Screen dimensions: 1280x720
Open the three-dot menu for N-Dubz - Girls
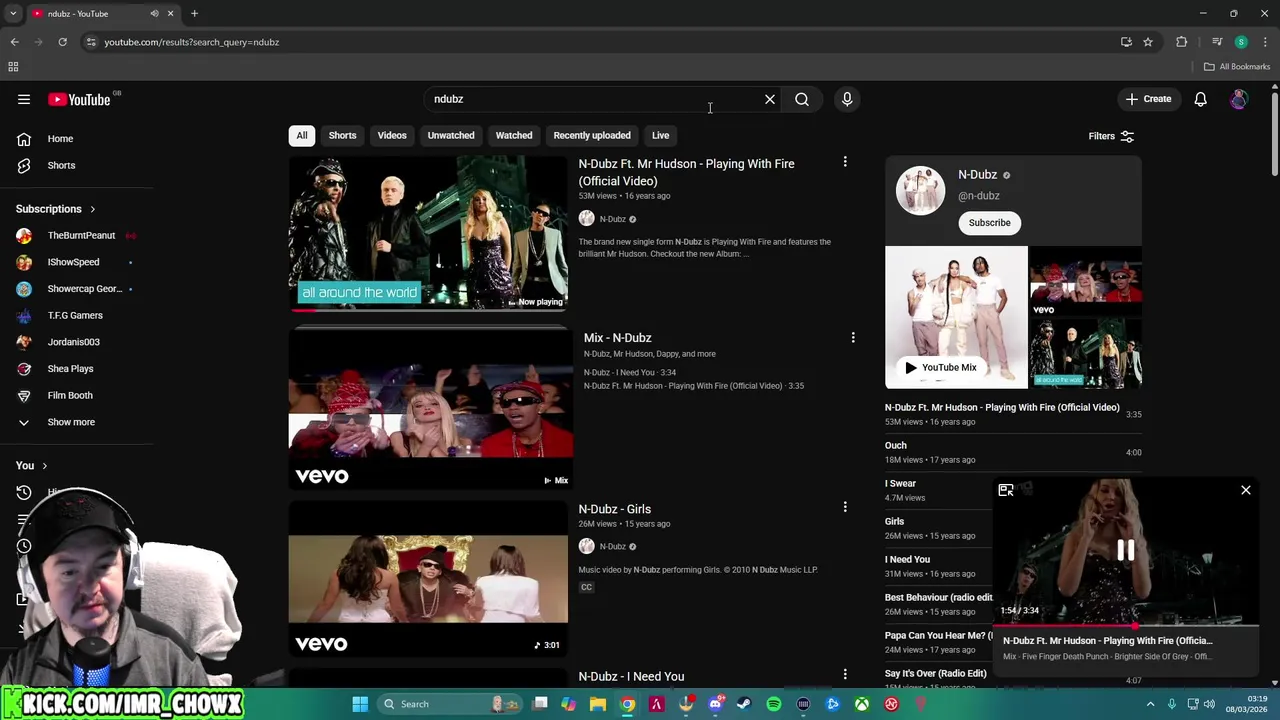[845, 508]
